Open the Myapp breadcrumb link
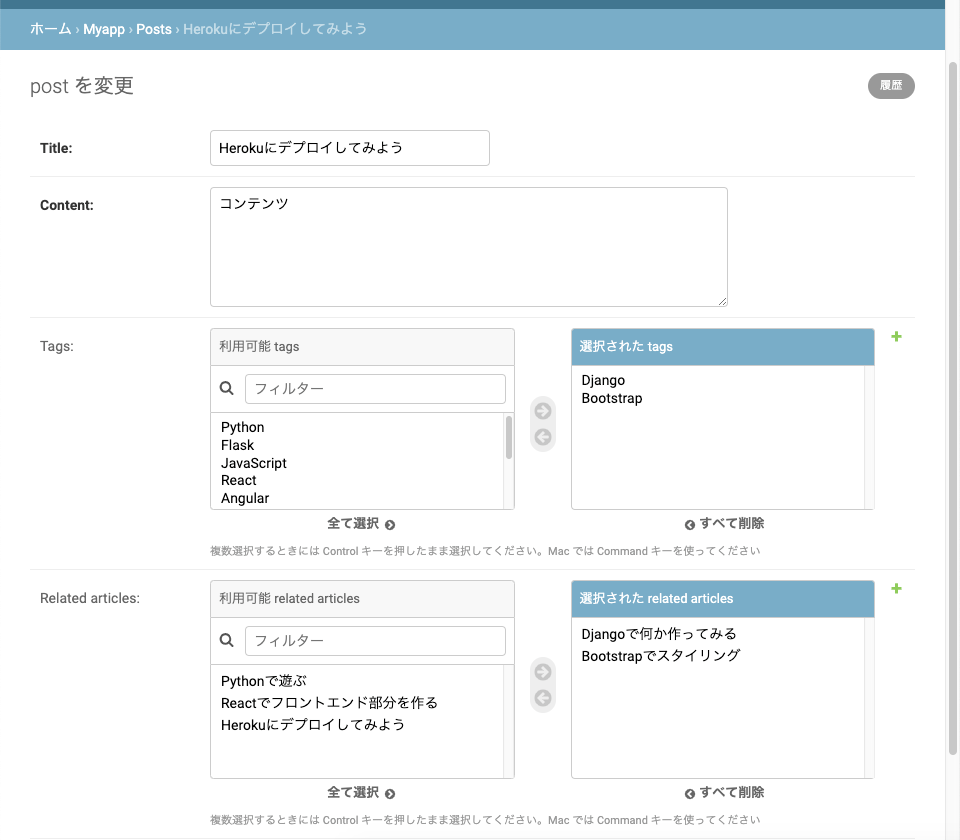 [x=104, y=29]
